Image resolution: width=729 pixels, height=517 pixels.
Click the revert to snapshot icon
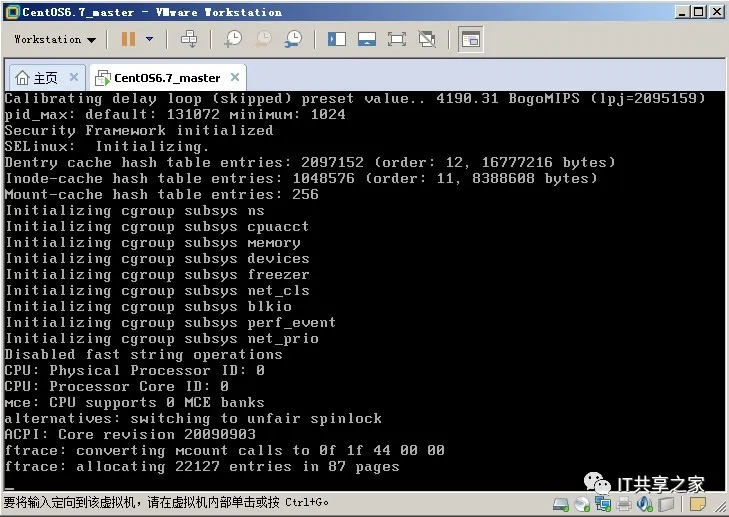click(x=263, y=39)
